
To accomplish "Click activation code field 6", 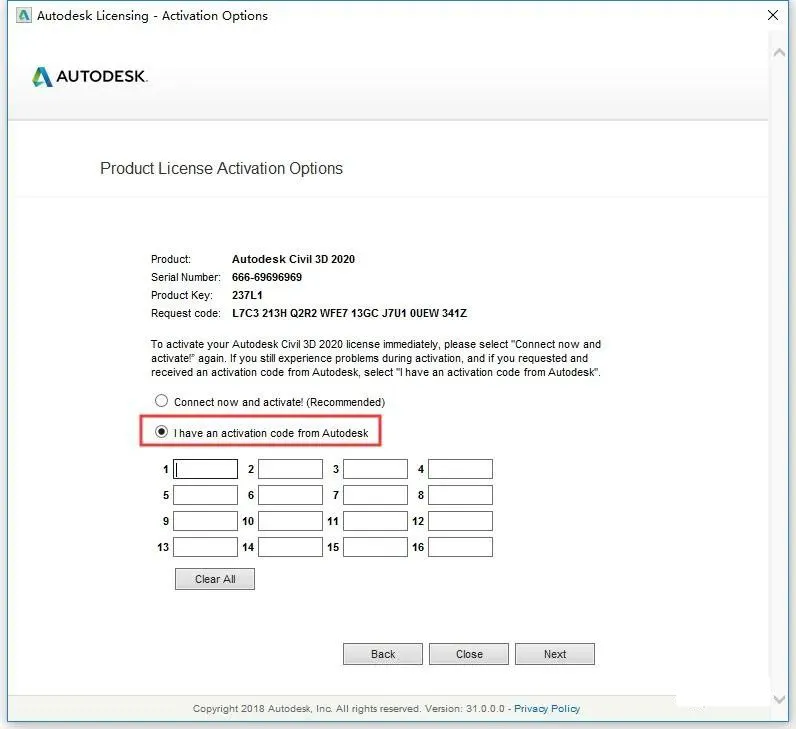I will point(290,495).
